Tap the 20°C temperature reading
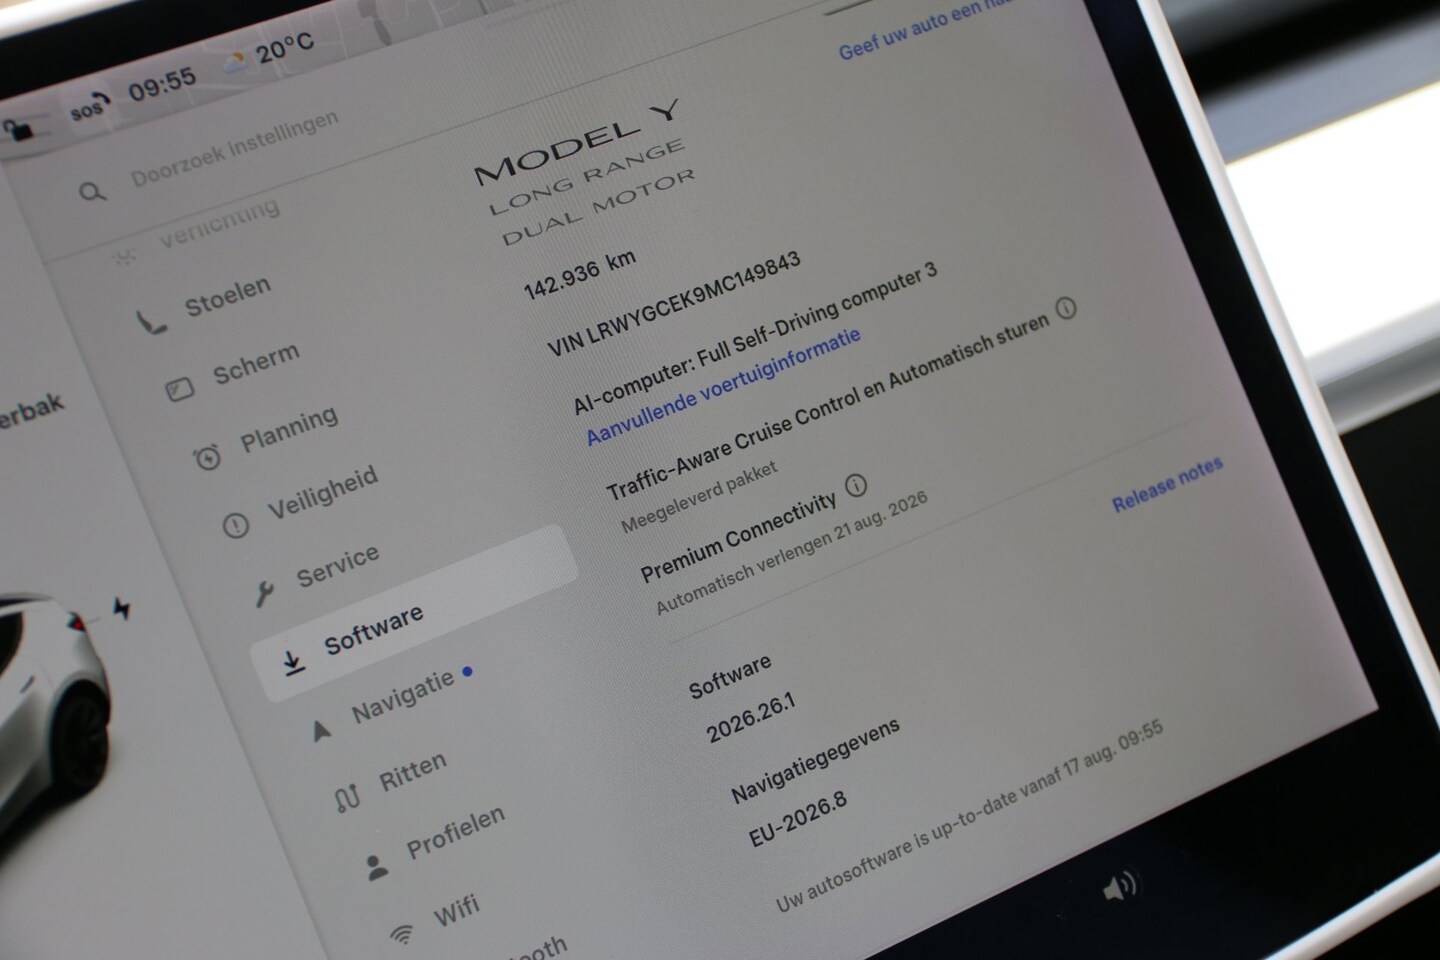The image size is (1440, 960). click(285, 46)
